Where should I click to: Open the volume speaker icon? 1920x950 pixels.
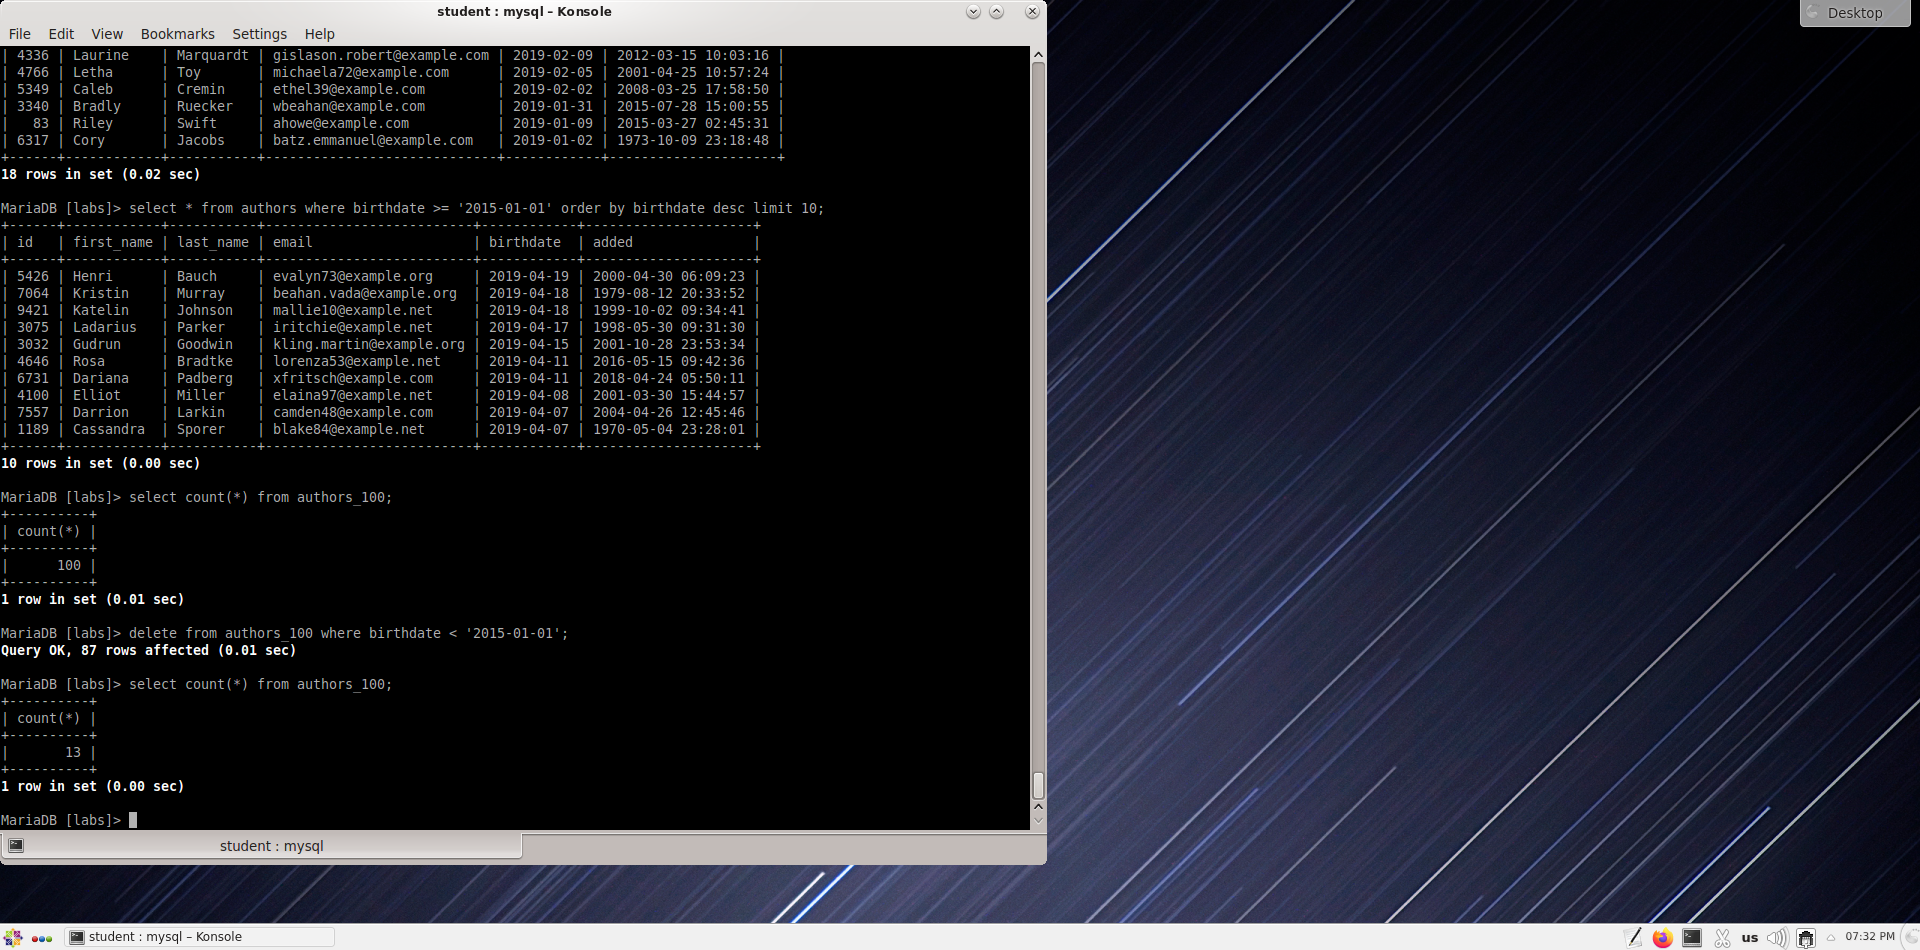pos(1777,937)
